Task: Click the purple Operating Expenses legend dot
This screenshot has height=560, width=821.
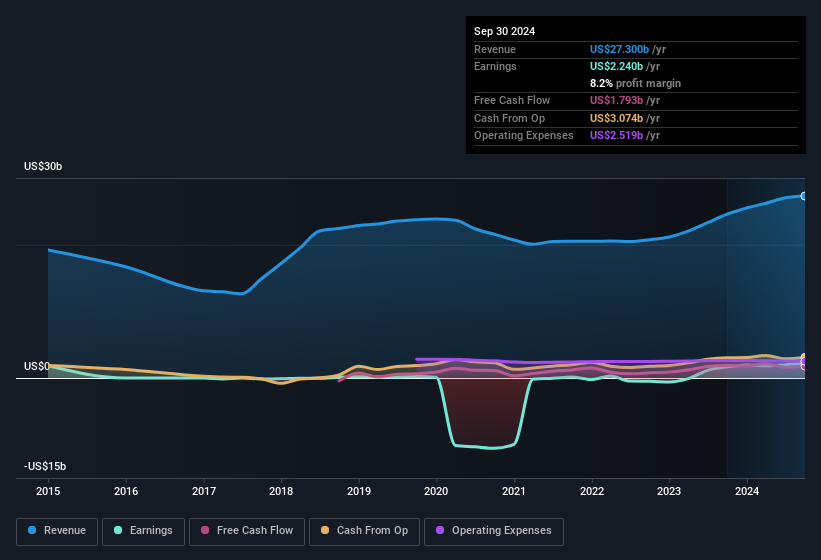Action: (x=440, y=531)
